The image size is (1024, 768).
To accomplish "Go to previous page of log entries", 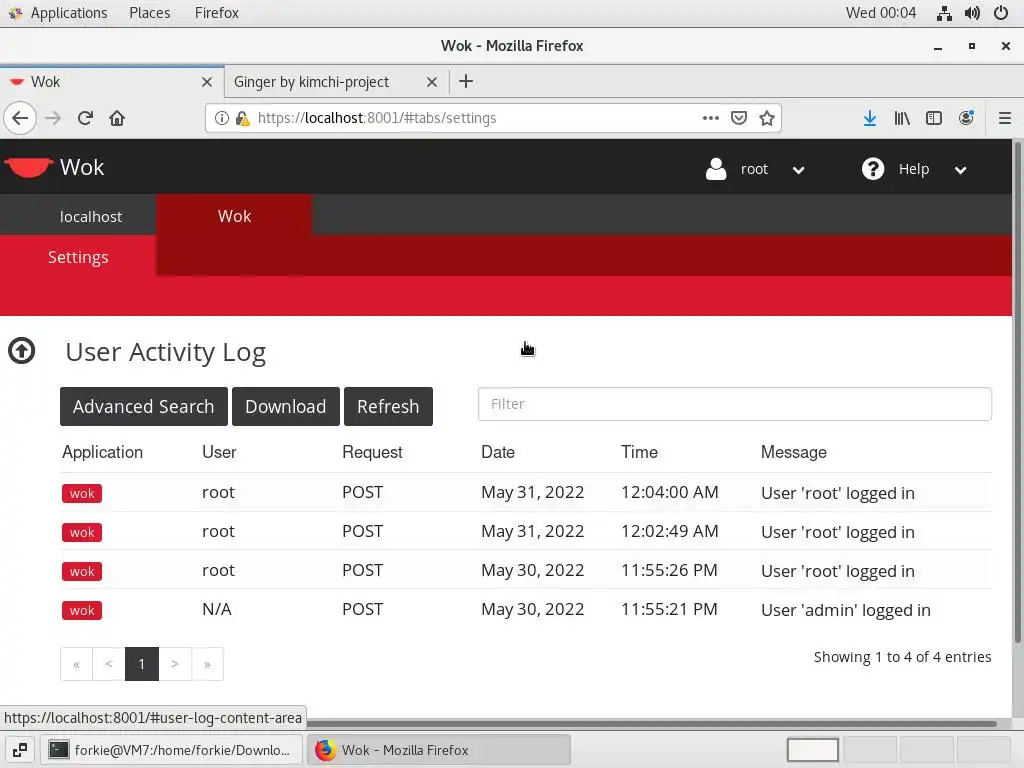I will click(109, 664).
